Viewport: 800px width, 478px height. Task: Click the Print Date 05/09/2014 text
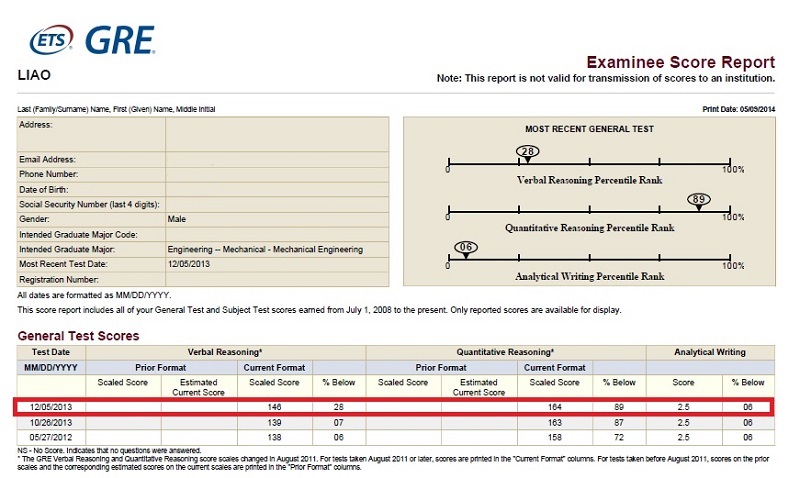tap(739, 109)
